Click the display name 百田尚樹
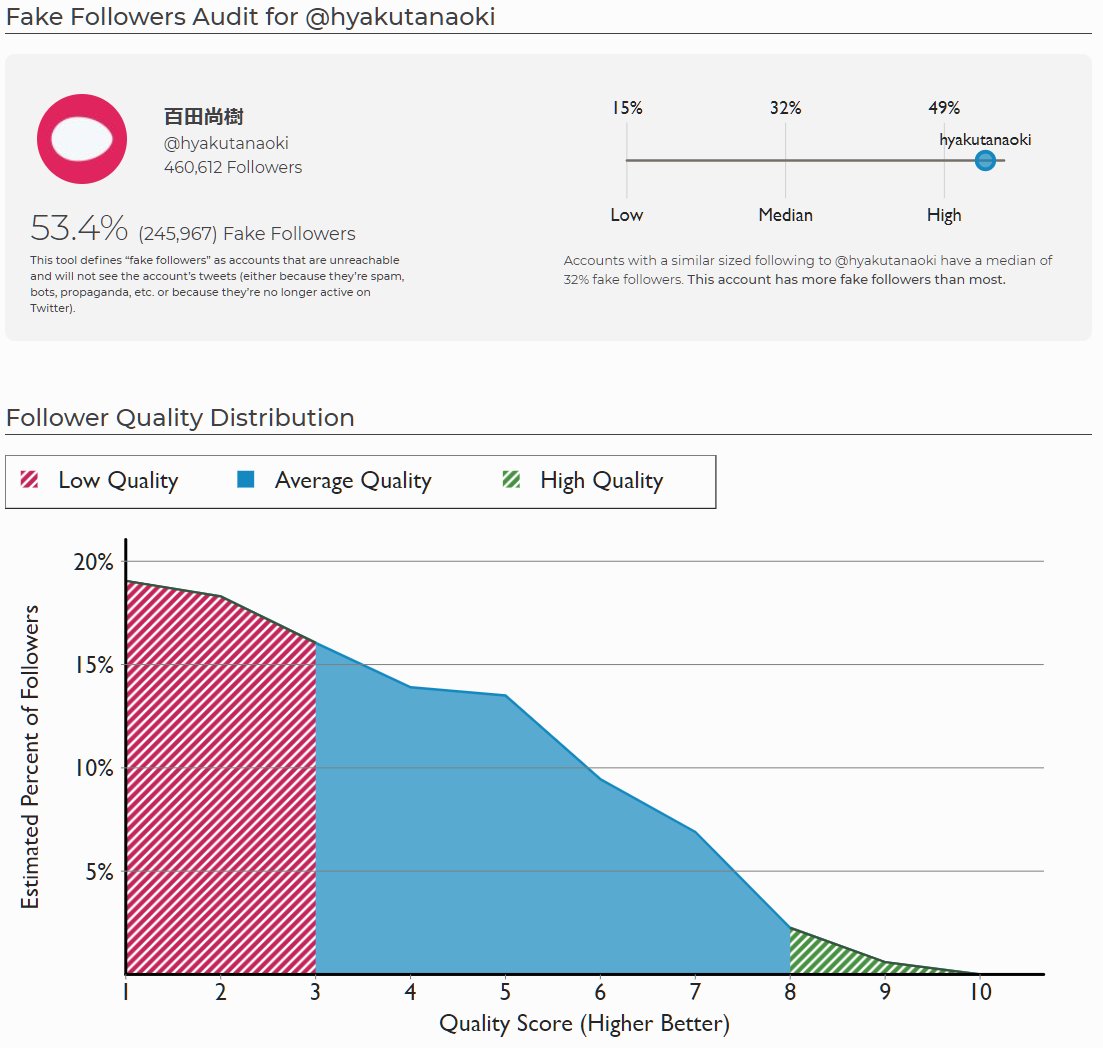This screenshot has width=1103, height=1048. 203,116
